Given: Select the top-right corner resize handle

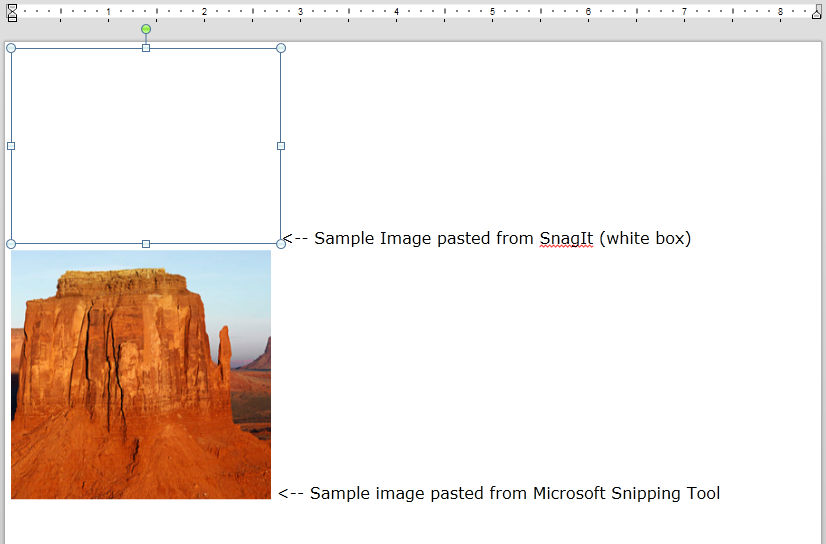Looking at the screenshot, I should 281,48.
